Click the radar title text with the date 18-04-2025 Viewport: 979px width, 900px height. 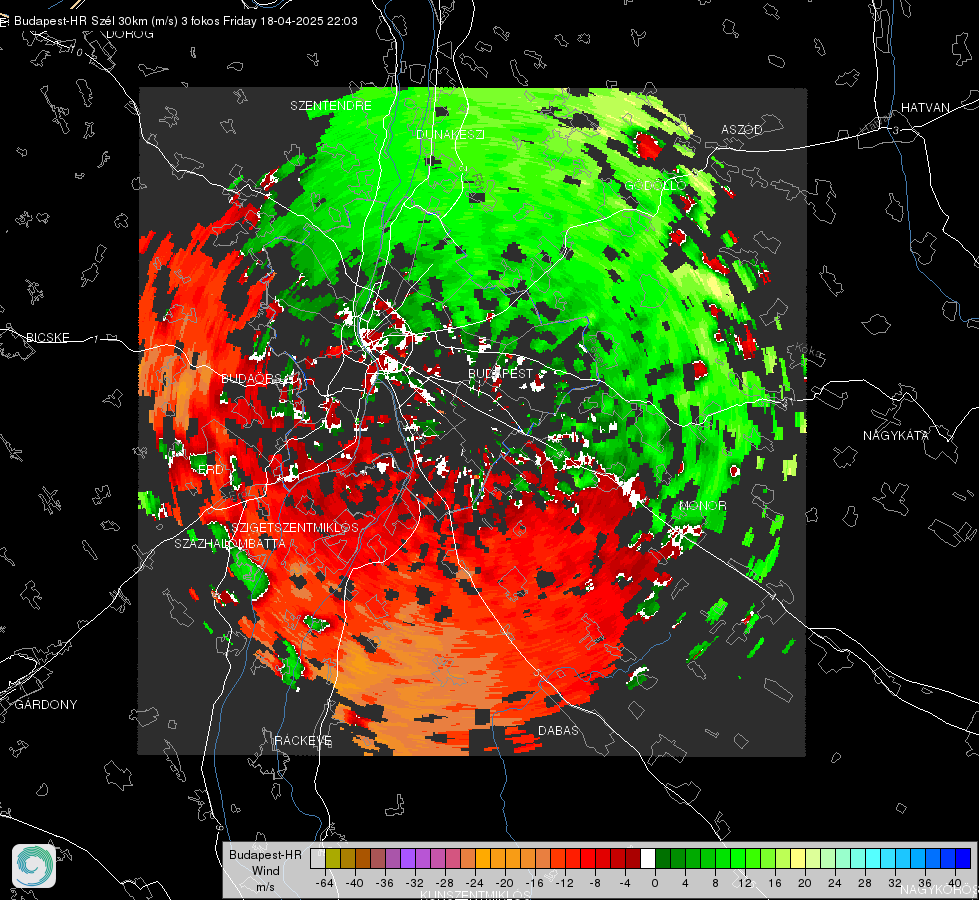185,21
